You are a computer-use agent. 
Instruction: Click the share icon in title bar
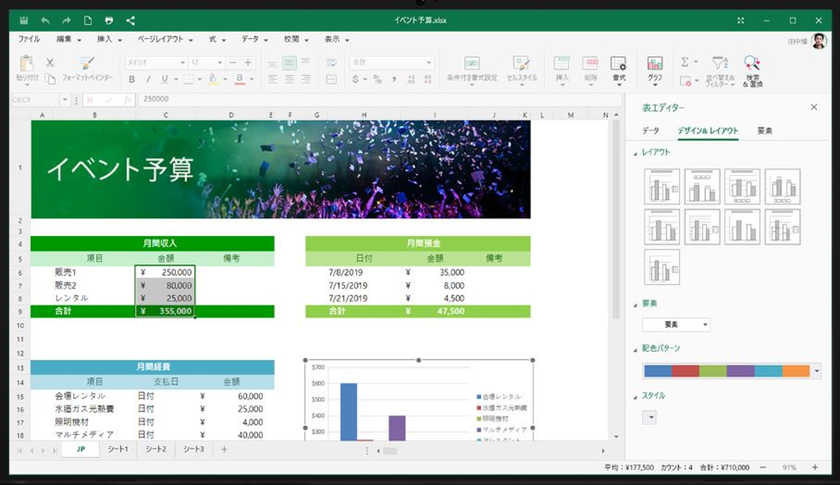tap(131, 20)
